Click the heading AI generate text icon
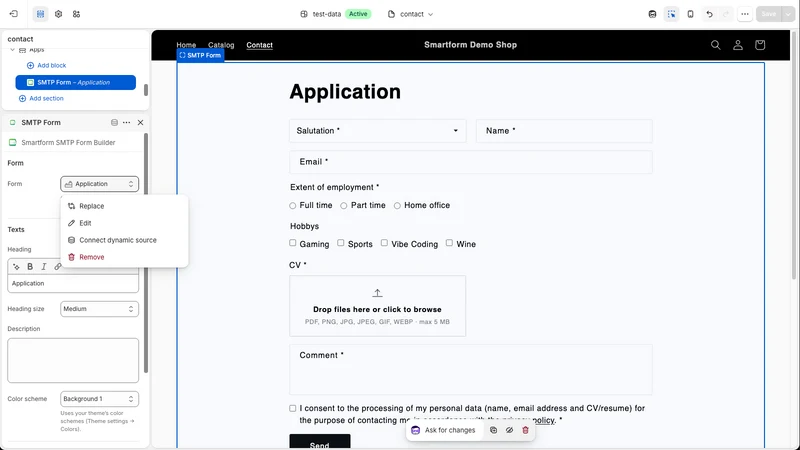Screen dimensions: 800x450 click(16, 266)
